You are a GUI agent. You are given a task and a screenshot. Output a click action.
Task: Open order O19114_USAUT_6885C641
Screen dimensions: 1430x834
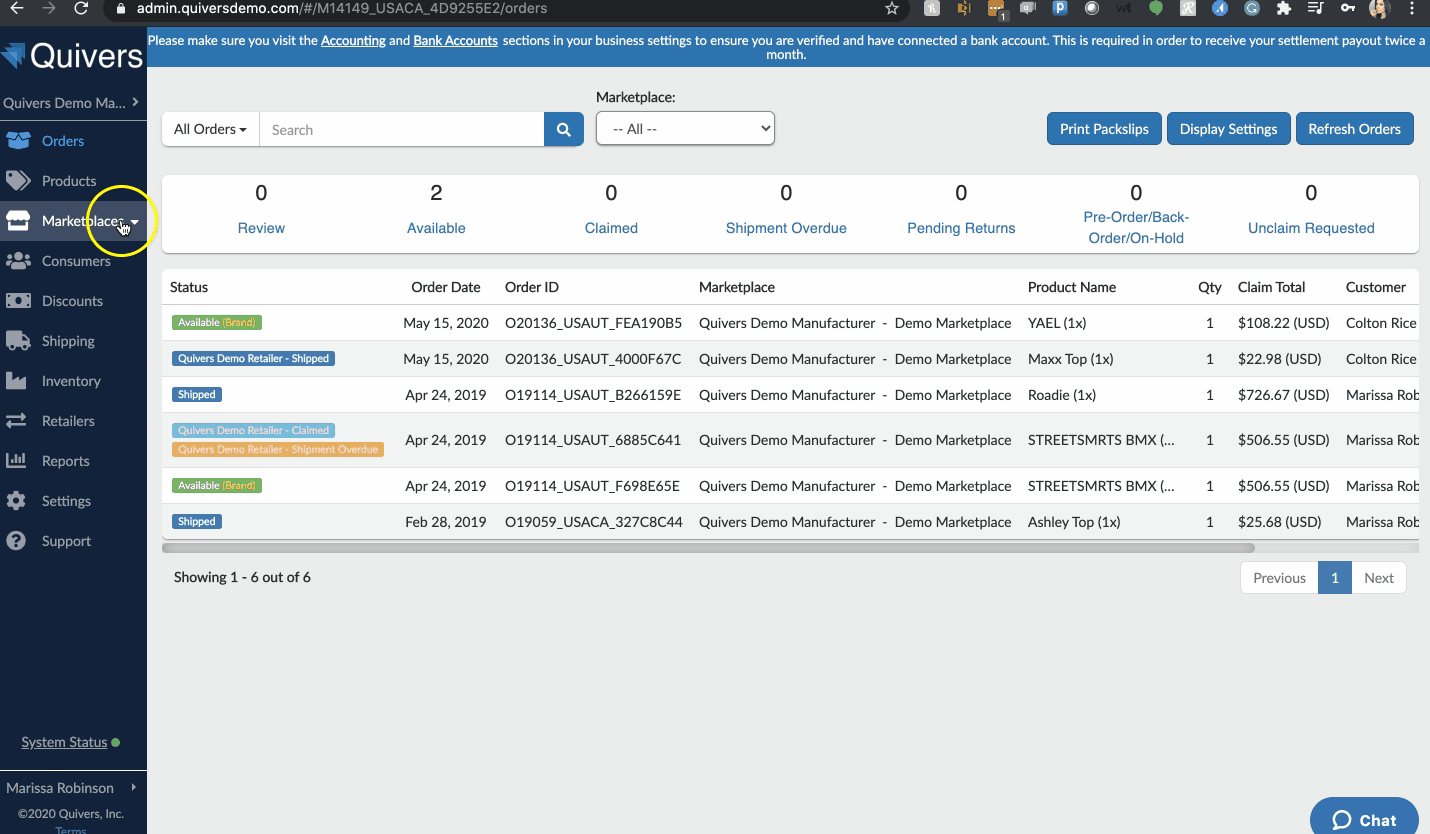click(593, 440)
